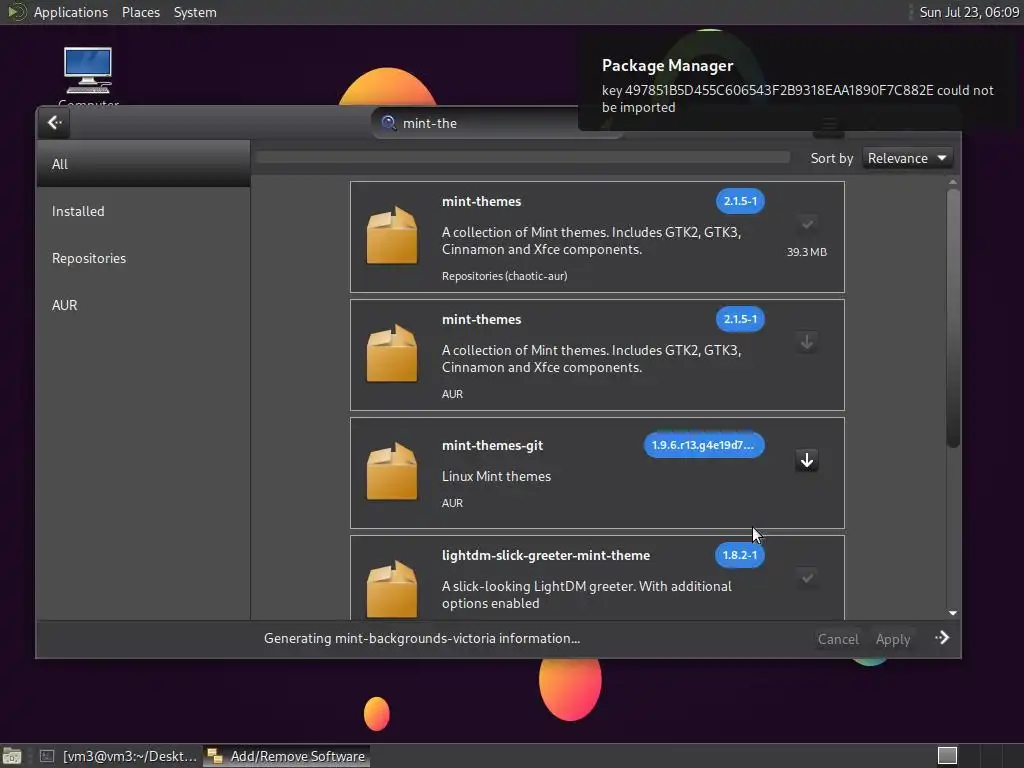
Task: Click download arrow for AUR mint-themes 2.1.5-1
Action: click(807, 342)
